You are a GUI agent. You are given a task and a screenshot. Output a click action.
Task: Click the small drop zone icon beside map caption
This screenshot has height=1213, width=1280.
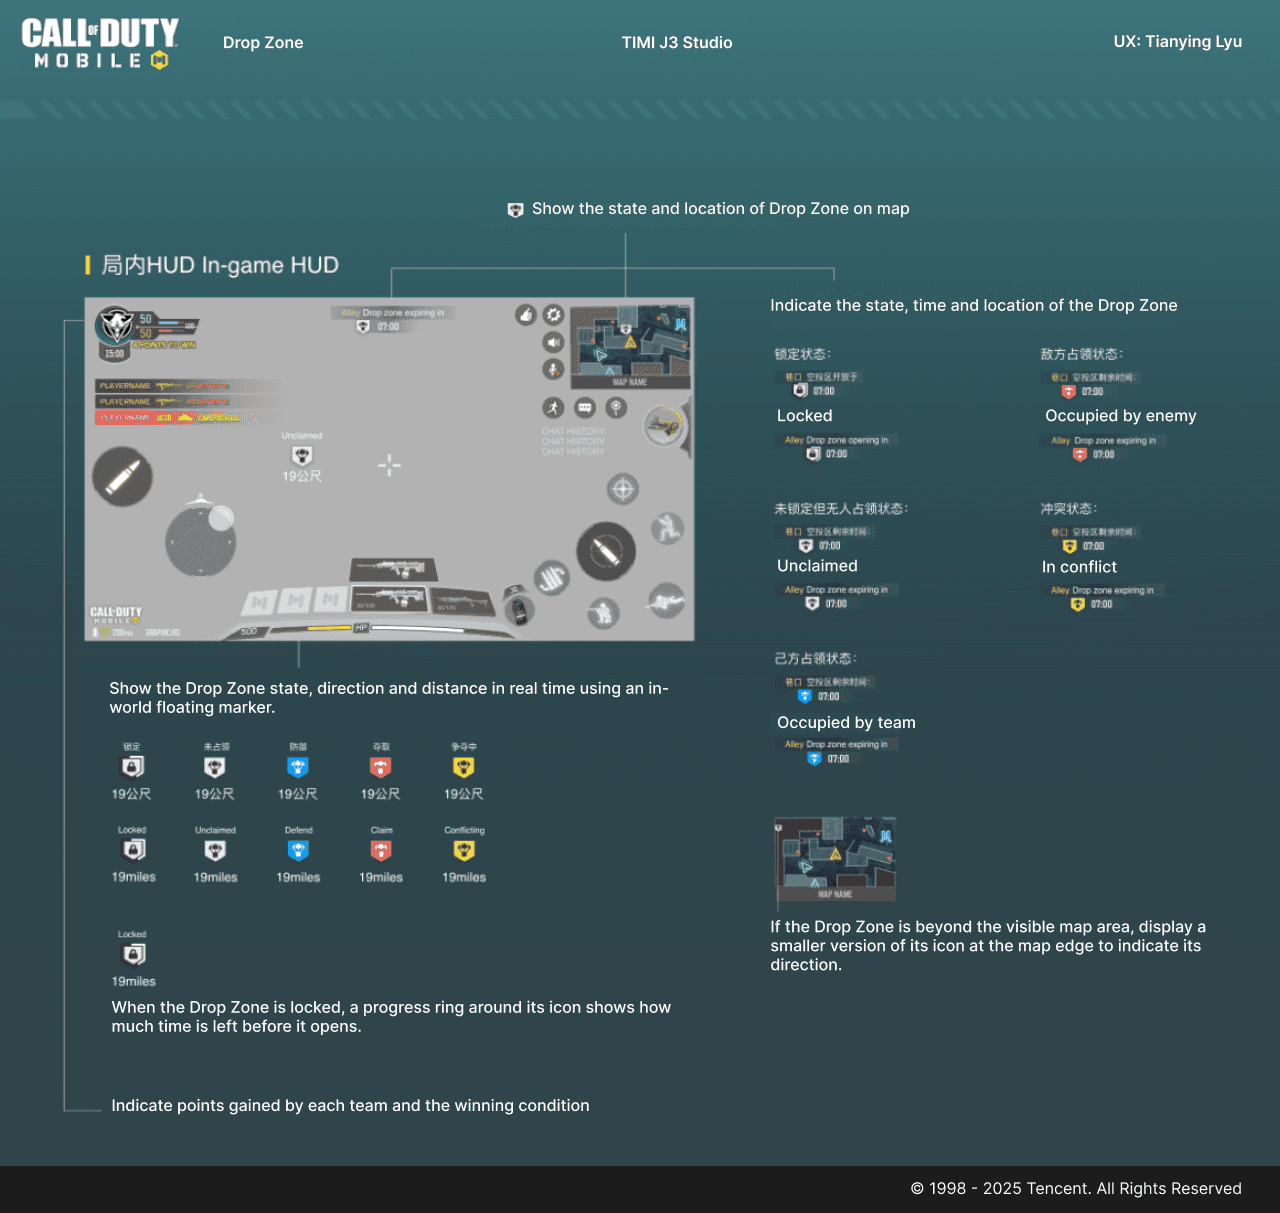[x=515, y=210]
